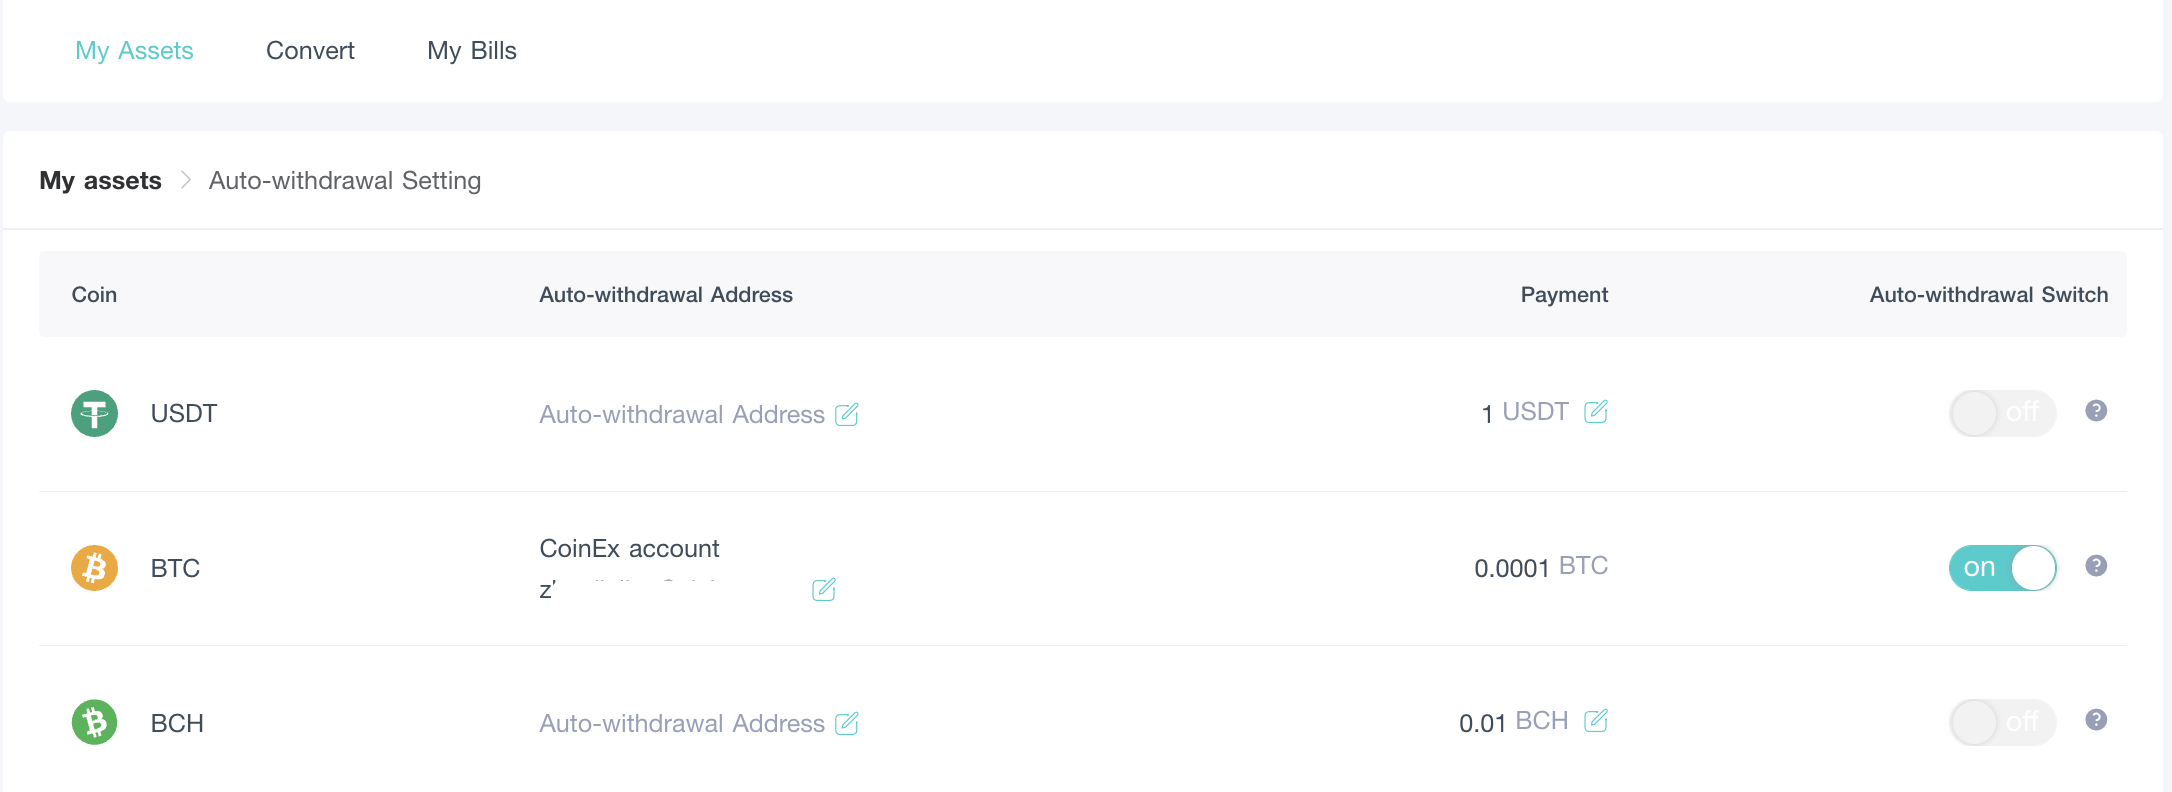
Task: Click the BCH Auto-withdrawal Address link text
Action: (x=682, y=723)
